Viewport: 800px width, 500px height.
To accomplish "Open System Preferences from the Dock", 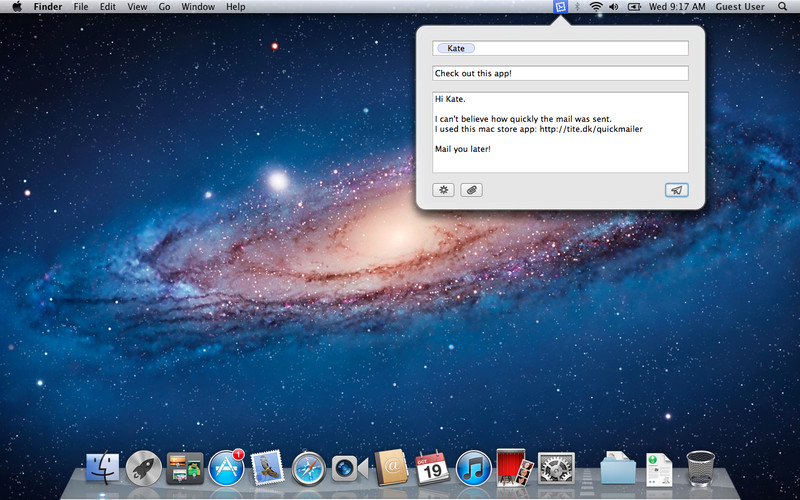I will click(555, 467).
